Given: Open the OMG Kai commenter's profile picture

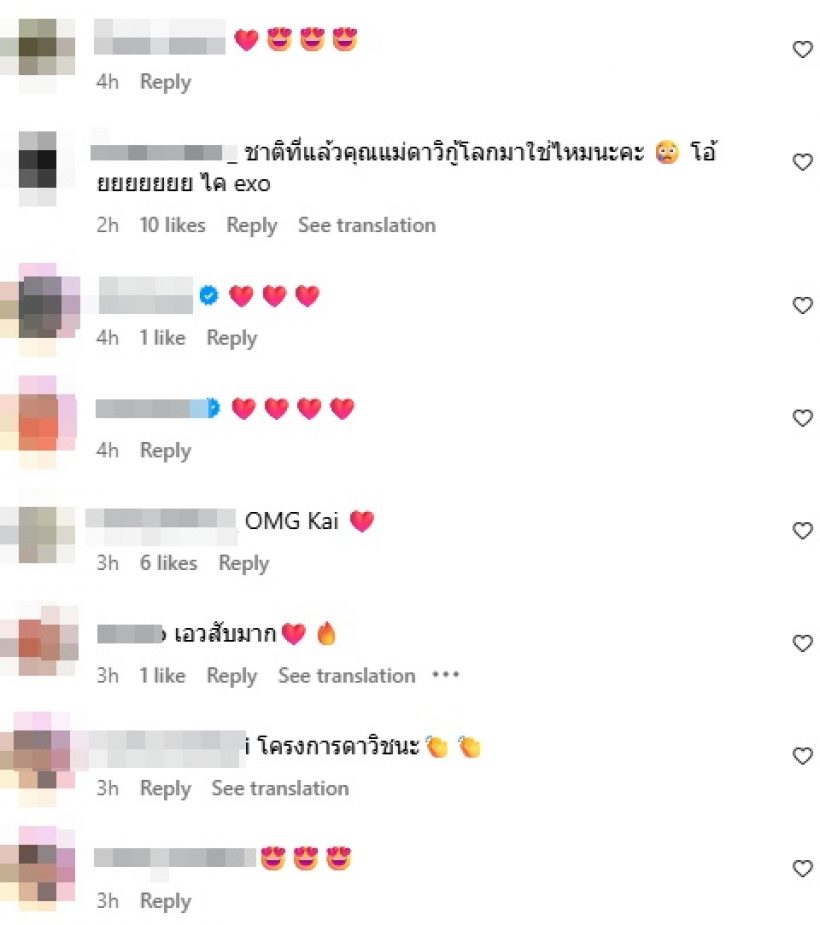Looking at the screenshot, I should [38, 534].
